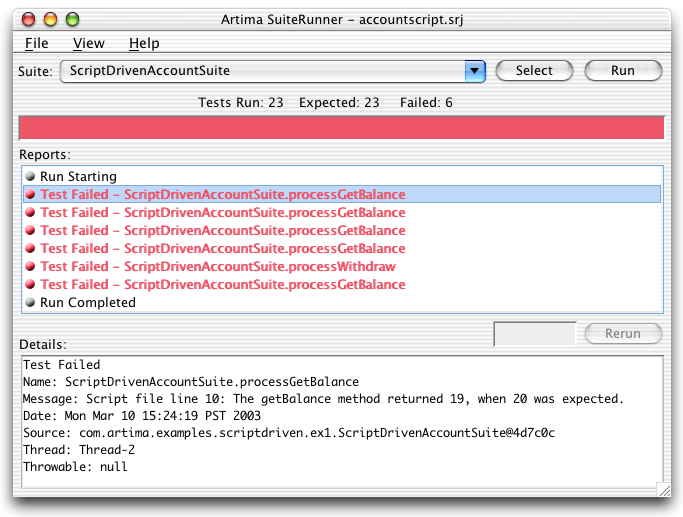Screen dimensions: 683x517
Task: Click the gray ball icon beside Run Starting
Action: (x=30, y=176)
